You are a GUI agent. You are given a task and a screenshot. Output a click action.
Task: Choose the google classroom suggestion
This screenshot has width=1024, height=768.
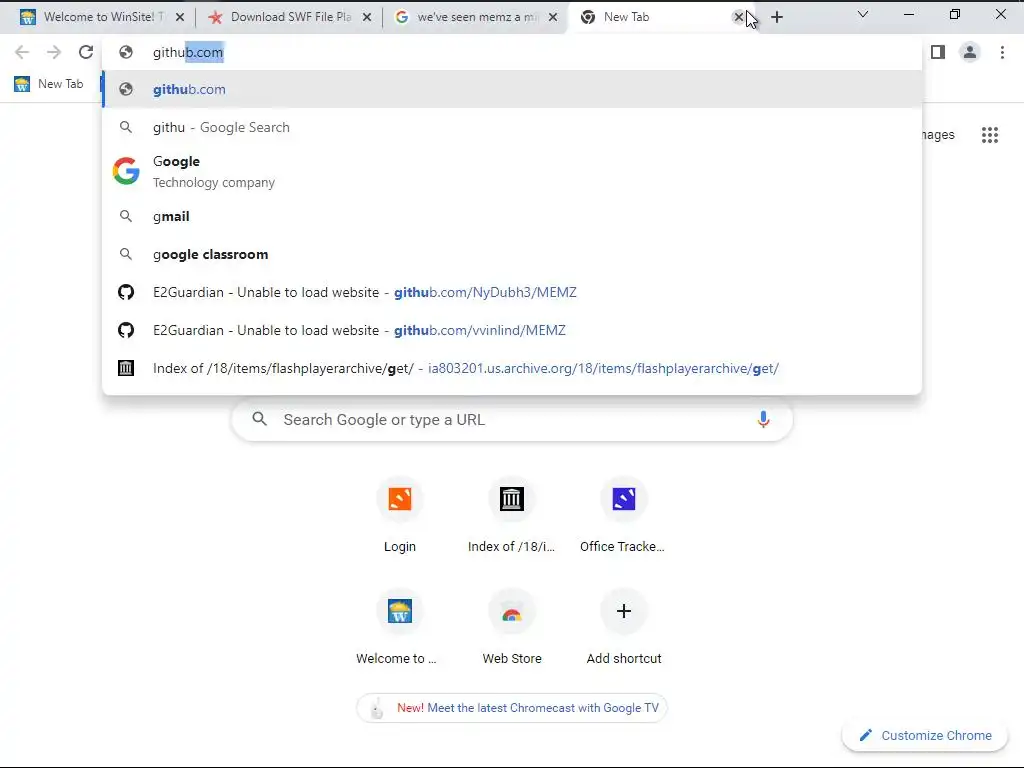(512, 254)
